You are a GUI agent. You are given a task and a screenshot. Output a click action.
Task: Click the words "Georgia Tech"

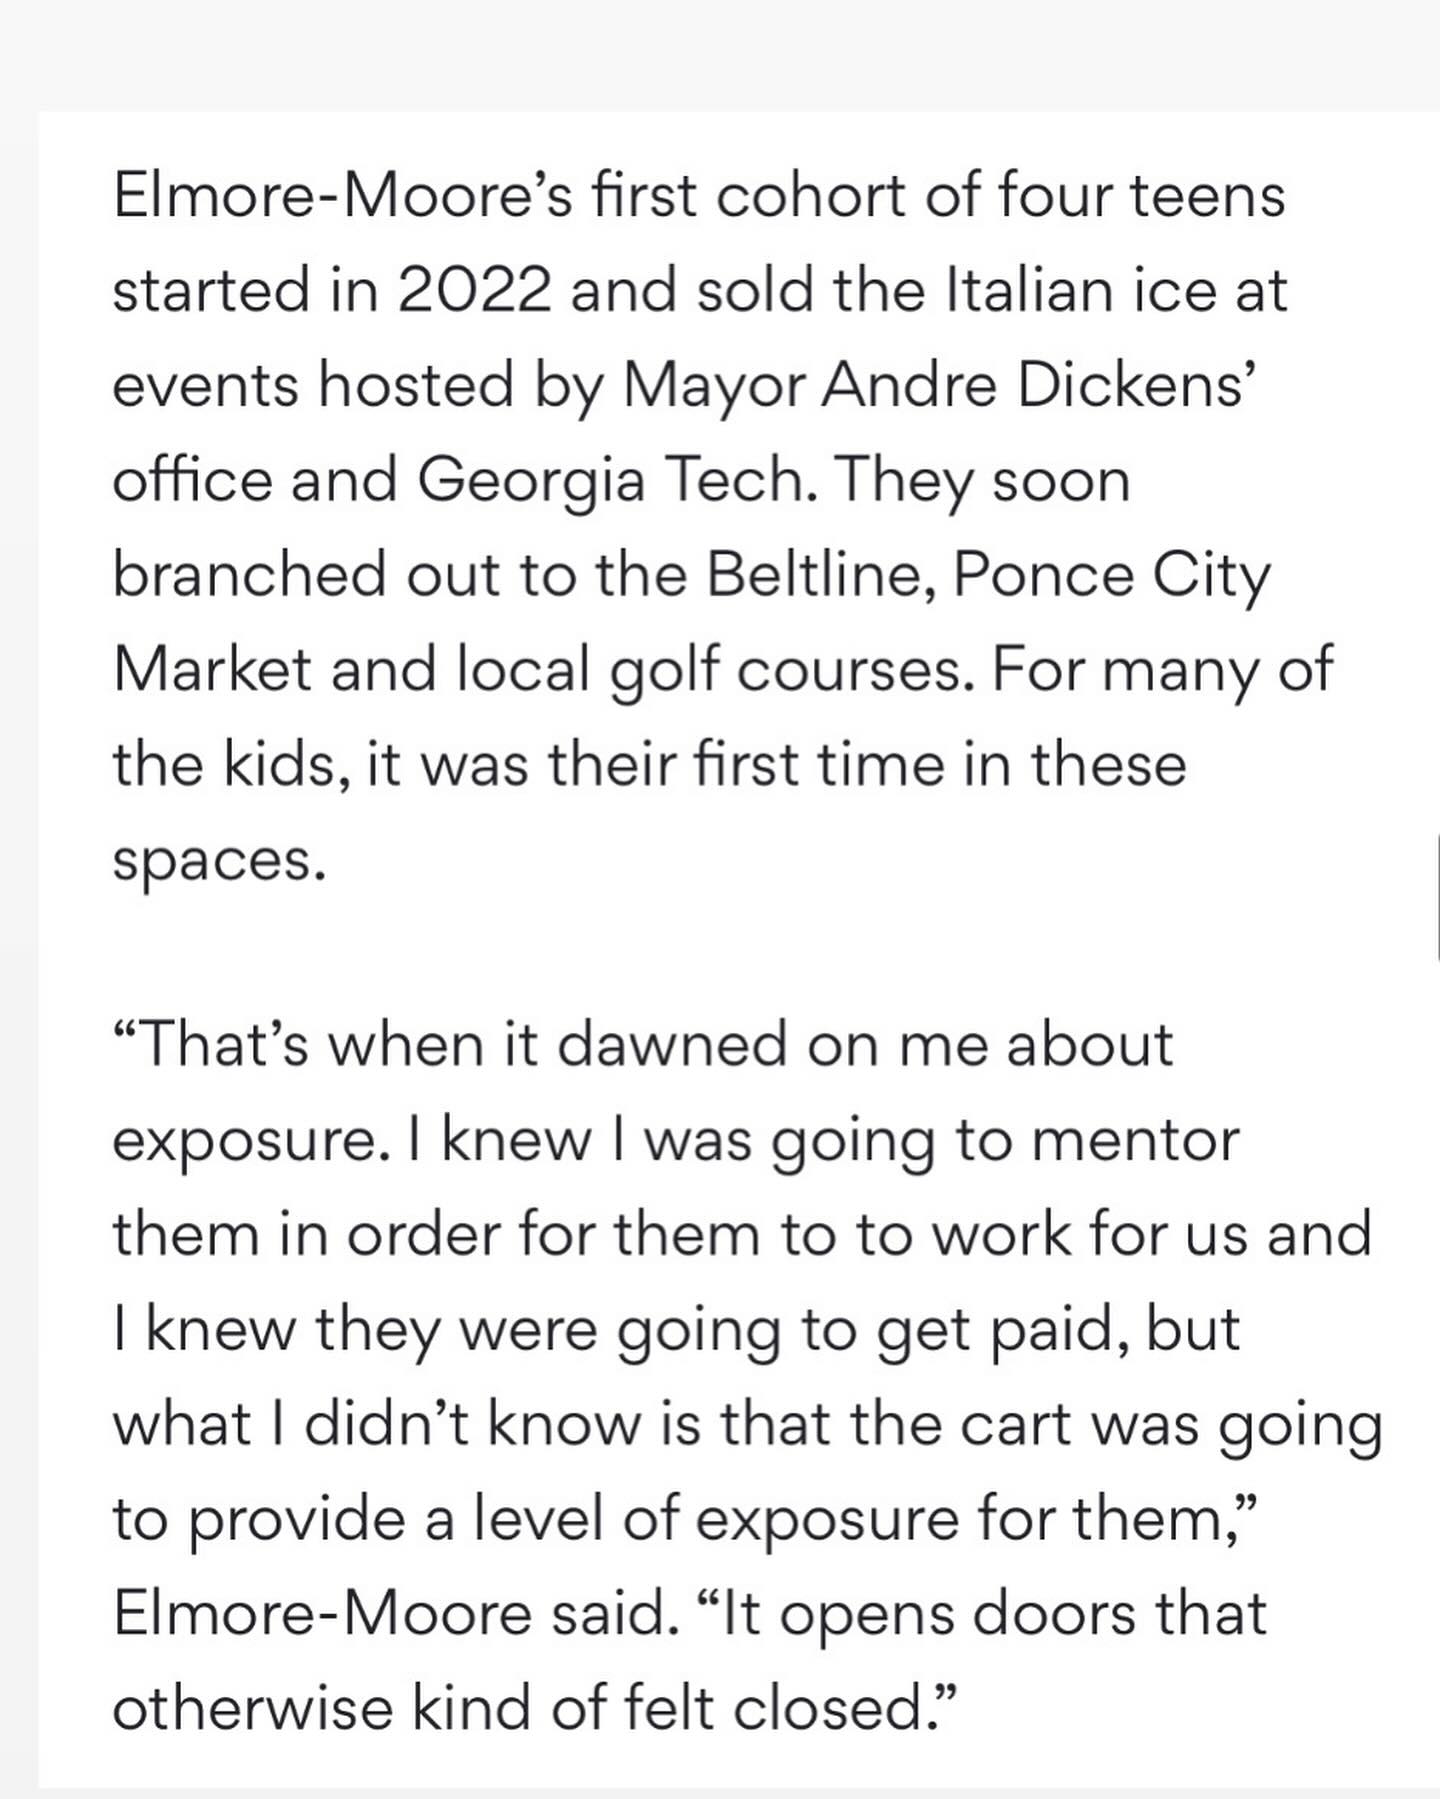coord(610,481)
